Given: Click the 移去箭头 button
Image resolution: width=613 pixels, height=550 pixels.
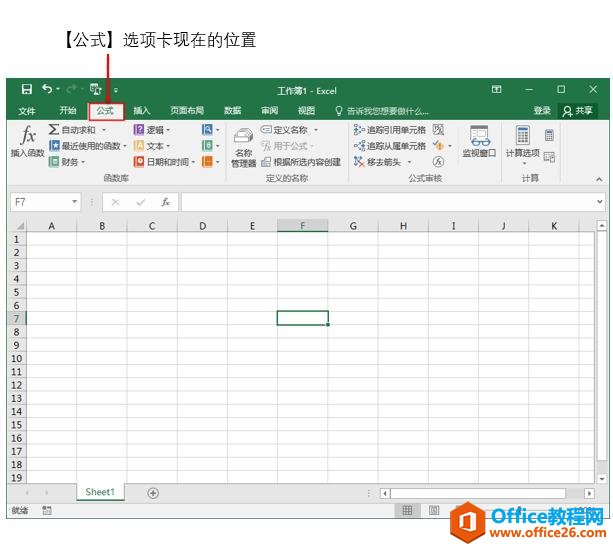Looking at the screenshot, I should point(378,161).
